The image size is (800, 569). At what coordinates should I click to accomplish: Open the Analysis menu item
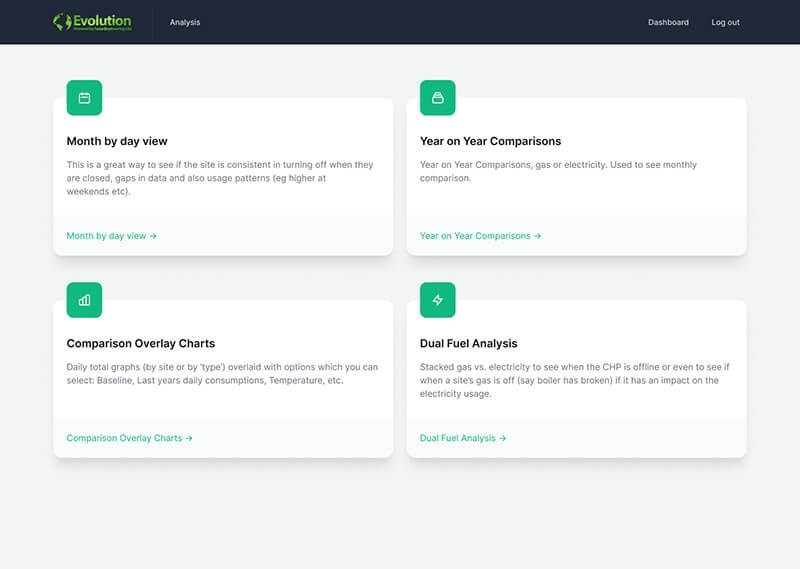(x=185, y=22)
